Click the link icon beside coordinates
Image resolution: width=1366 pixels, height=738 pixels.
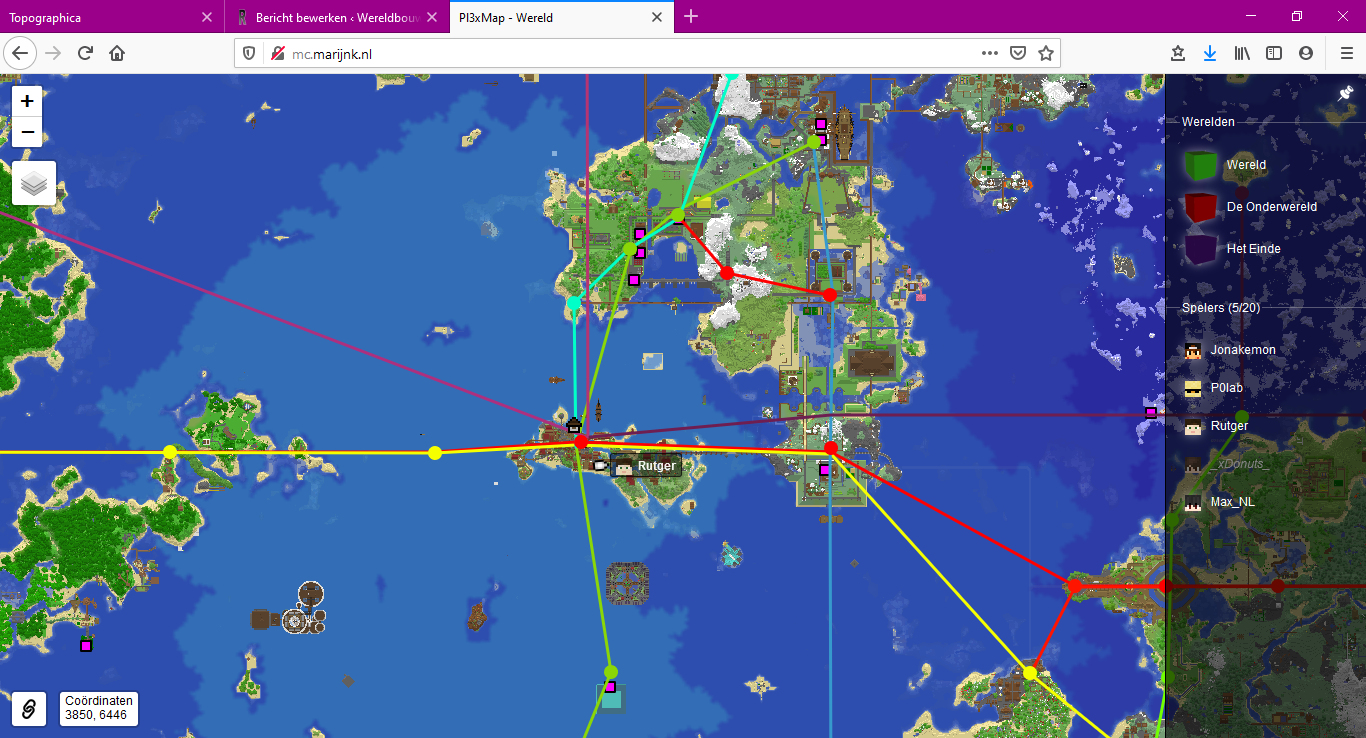(29, 709)
